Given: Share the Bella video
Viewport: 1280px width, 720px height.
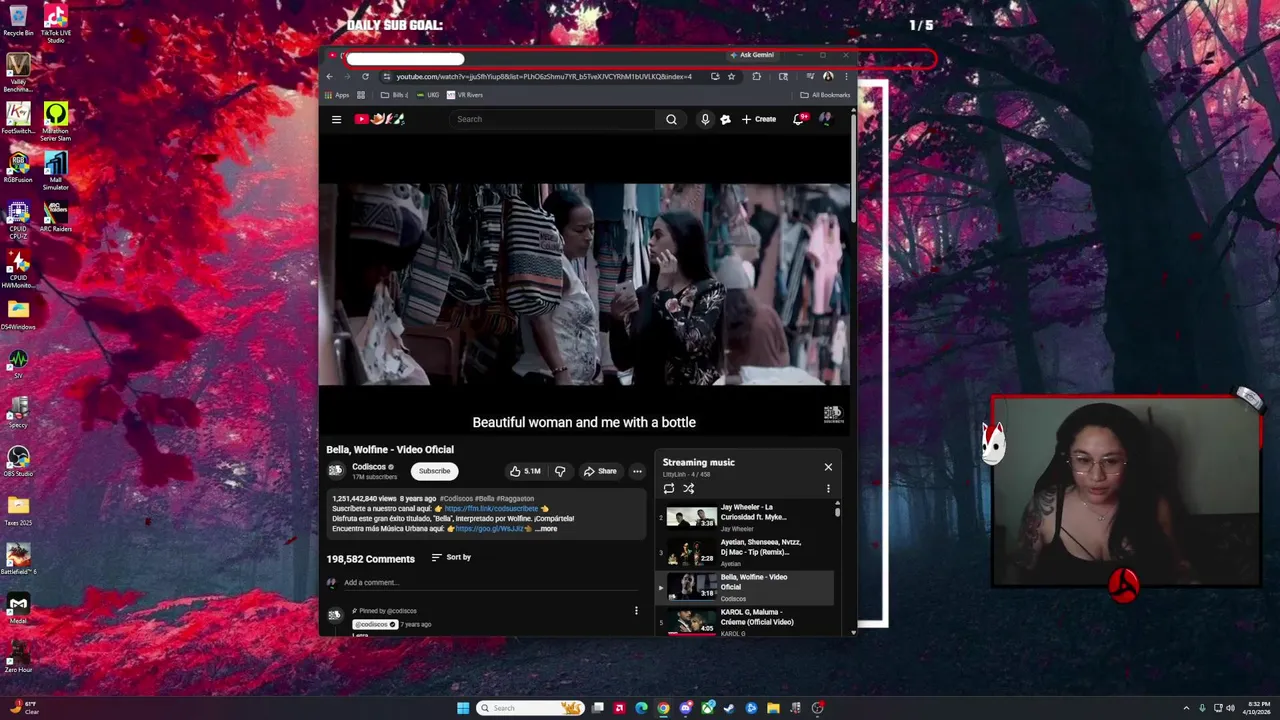Looking at the screenshot, I should point(600,471).
